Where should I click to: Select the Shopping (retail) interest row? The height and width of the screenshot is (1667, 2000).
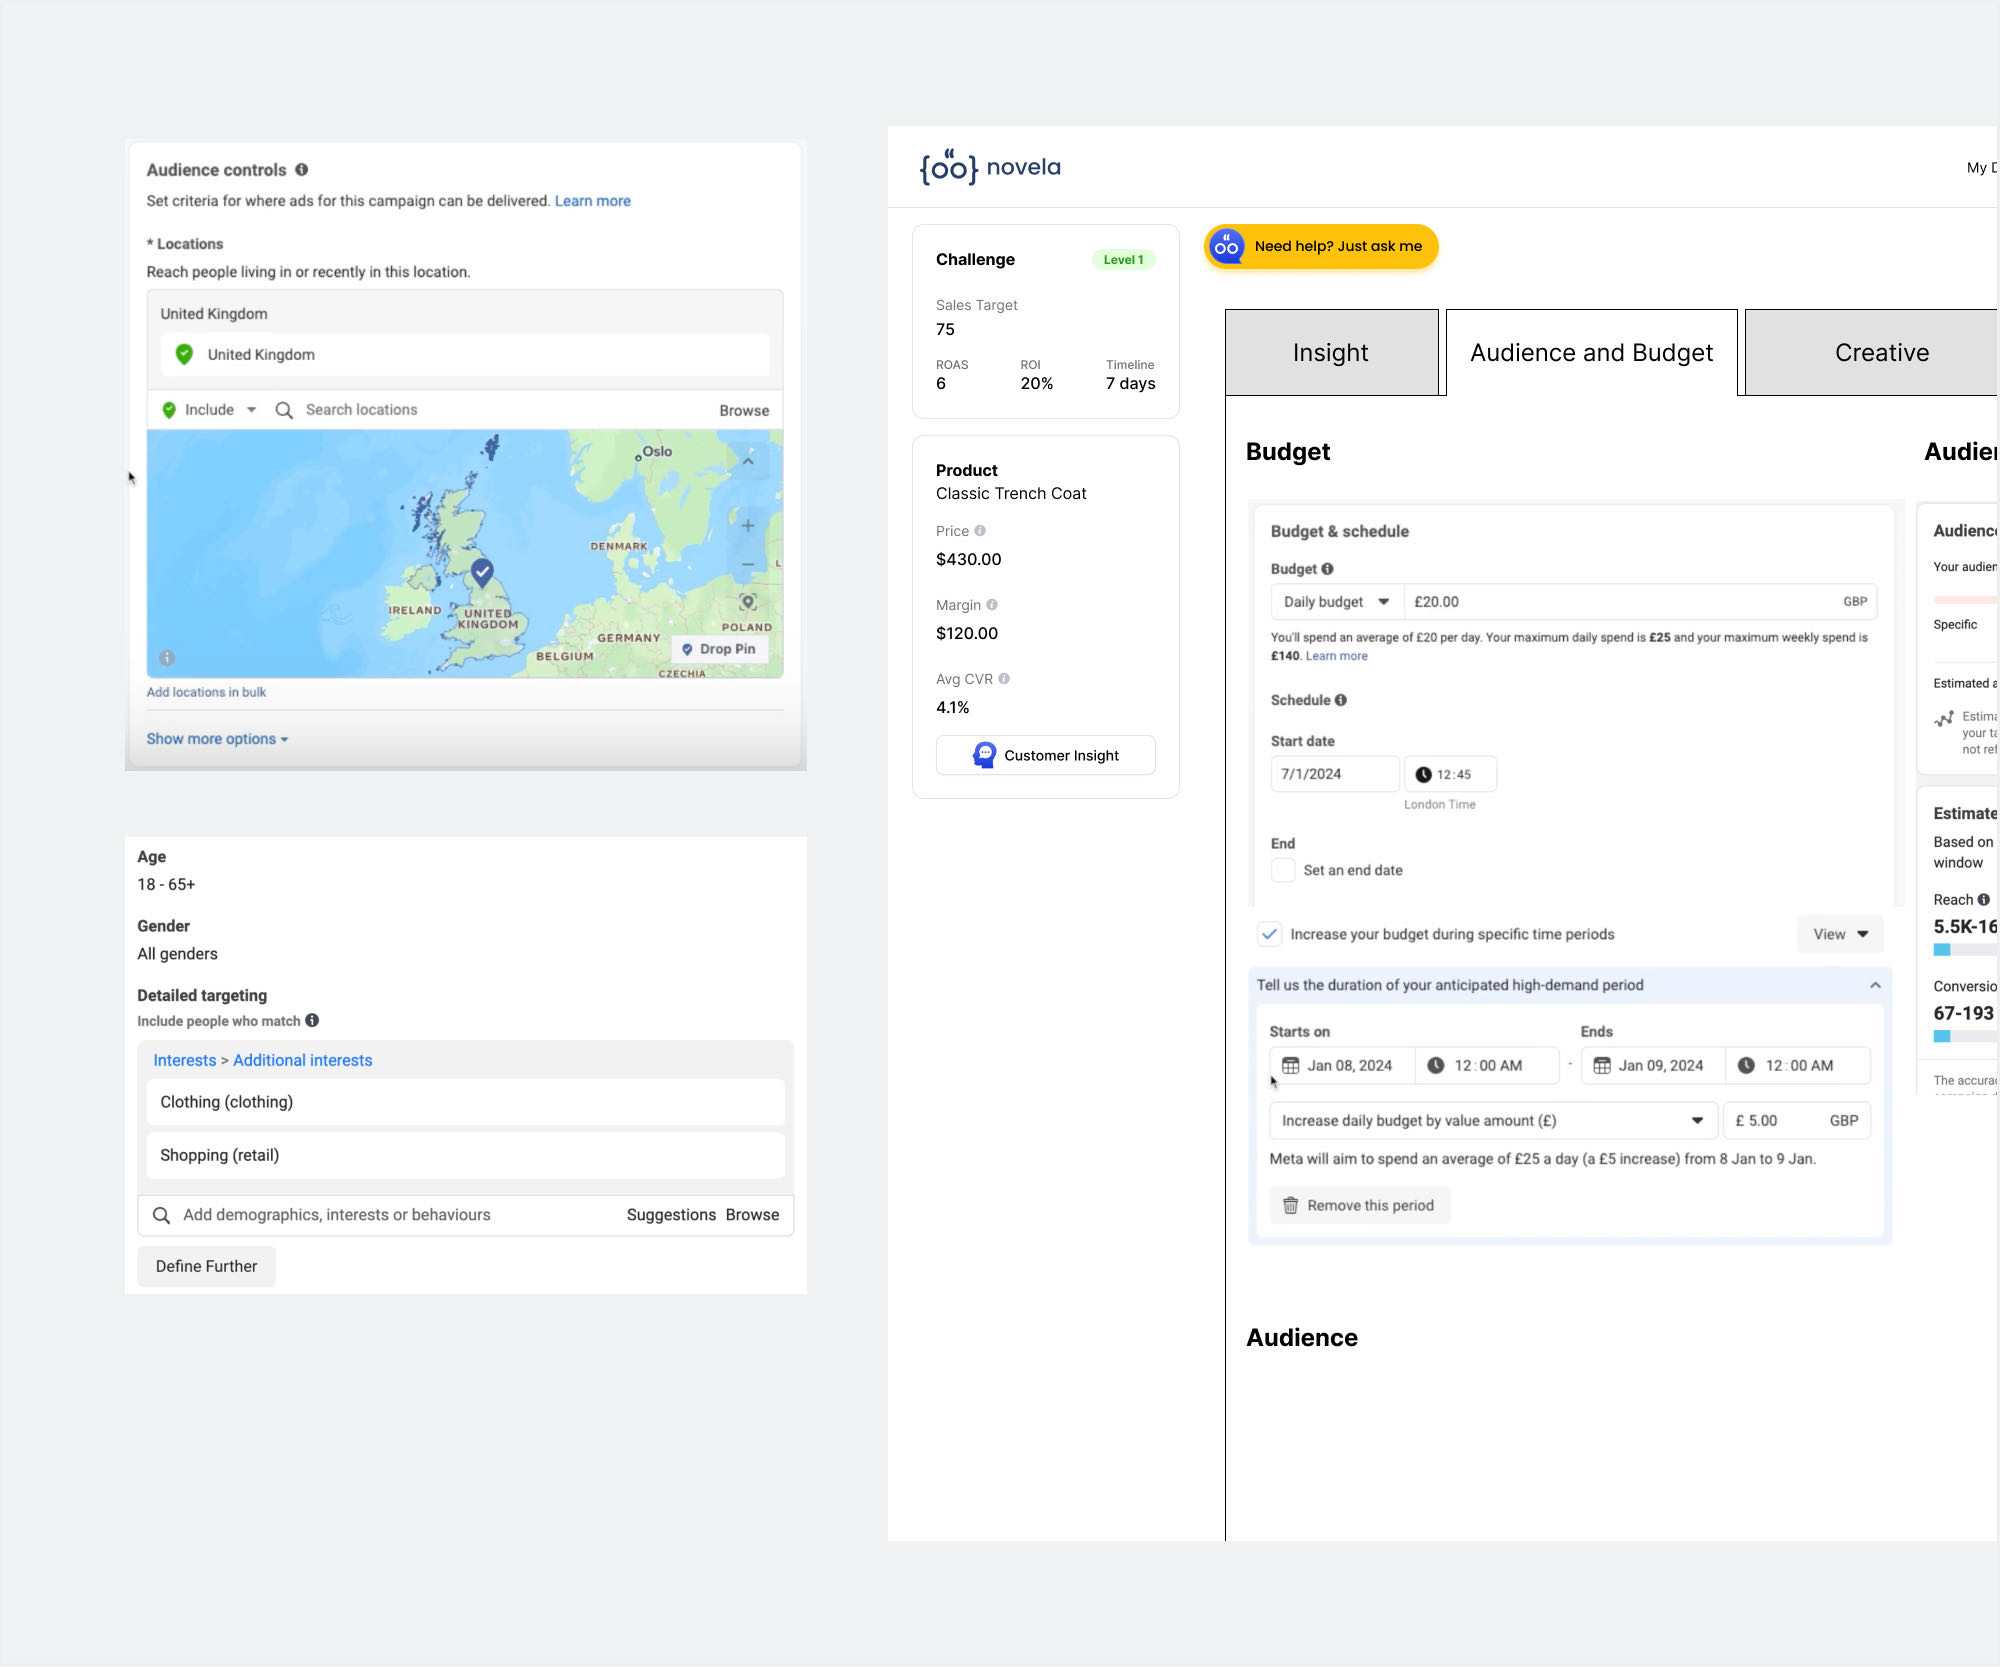click(x=465, y=1155)
